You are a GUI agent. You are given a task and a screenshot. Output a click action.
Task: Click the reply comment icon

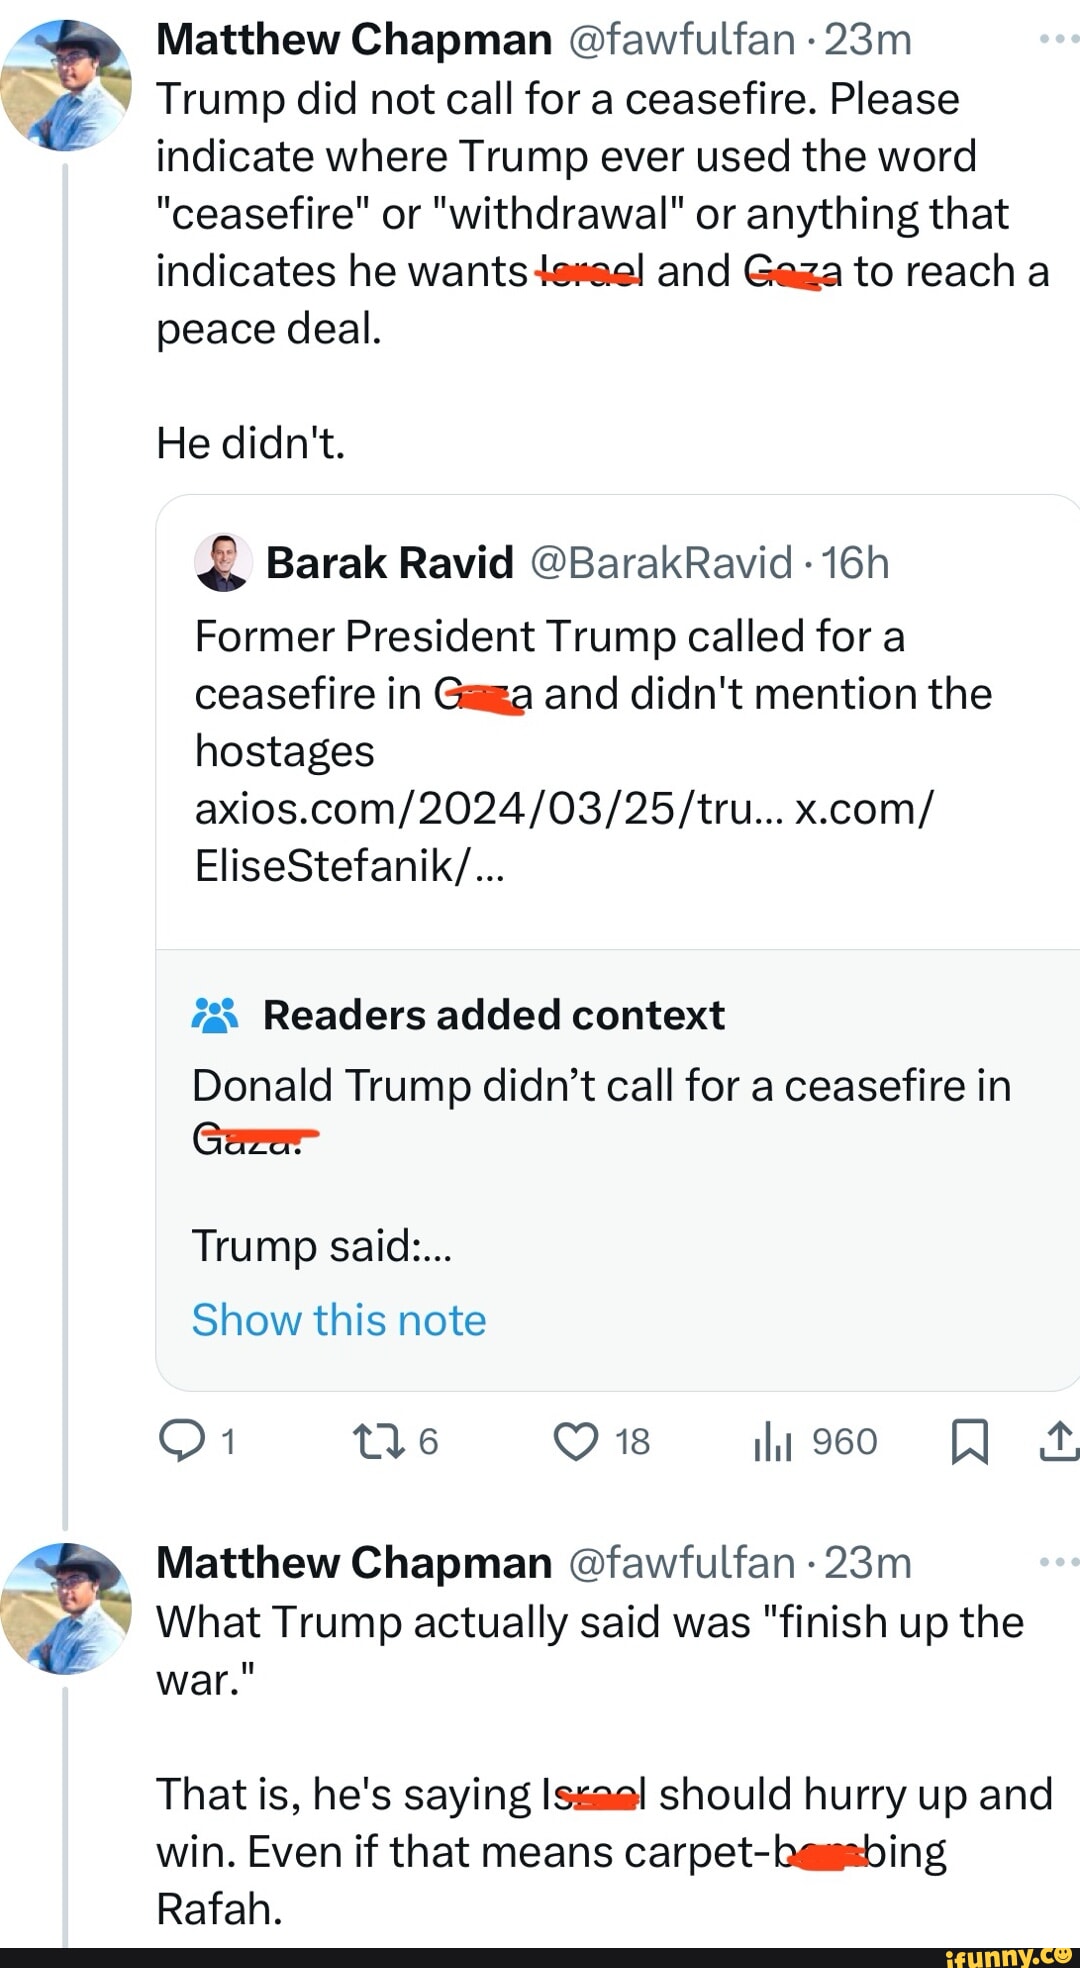click(x=182, y=1441)
